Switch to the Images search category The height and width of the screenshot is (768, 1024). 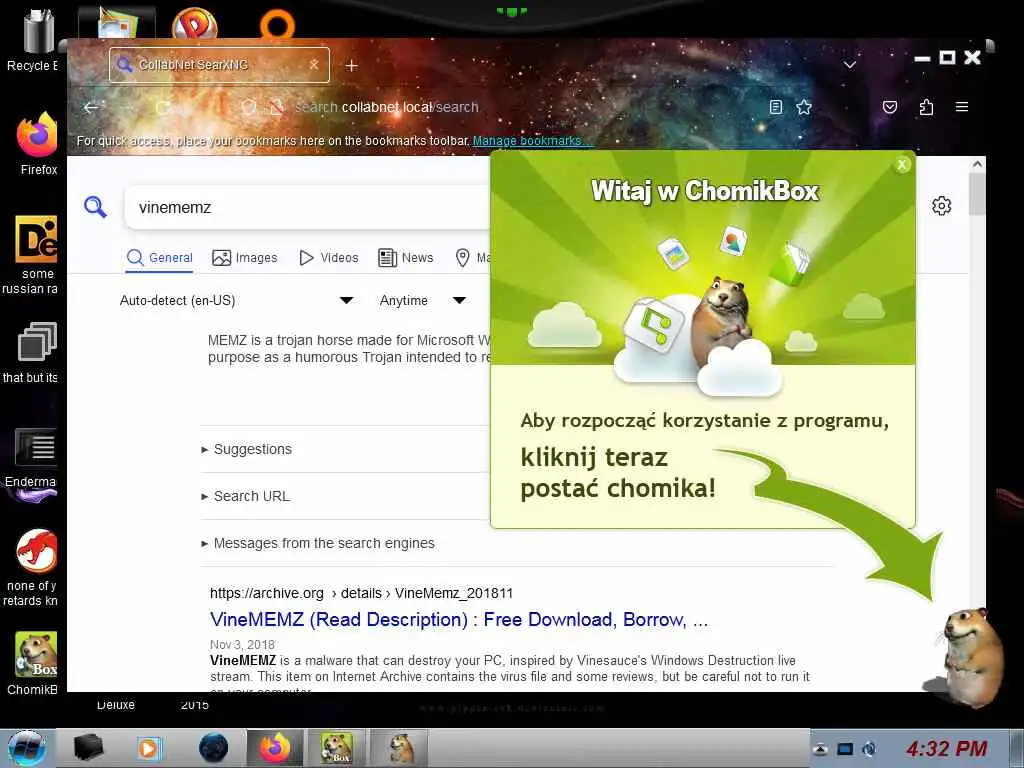tap(245, 258)
